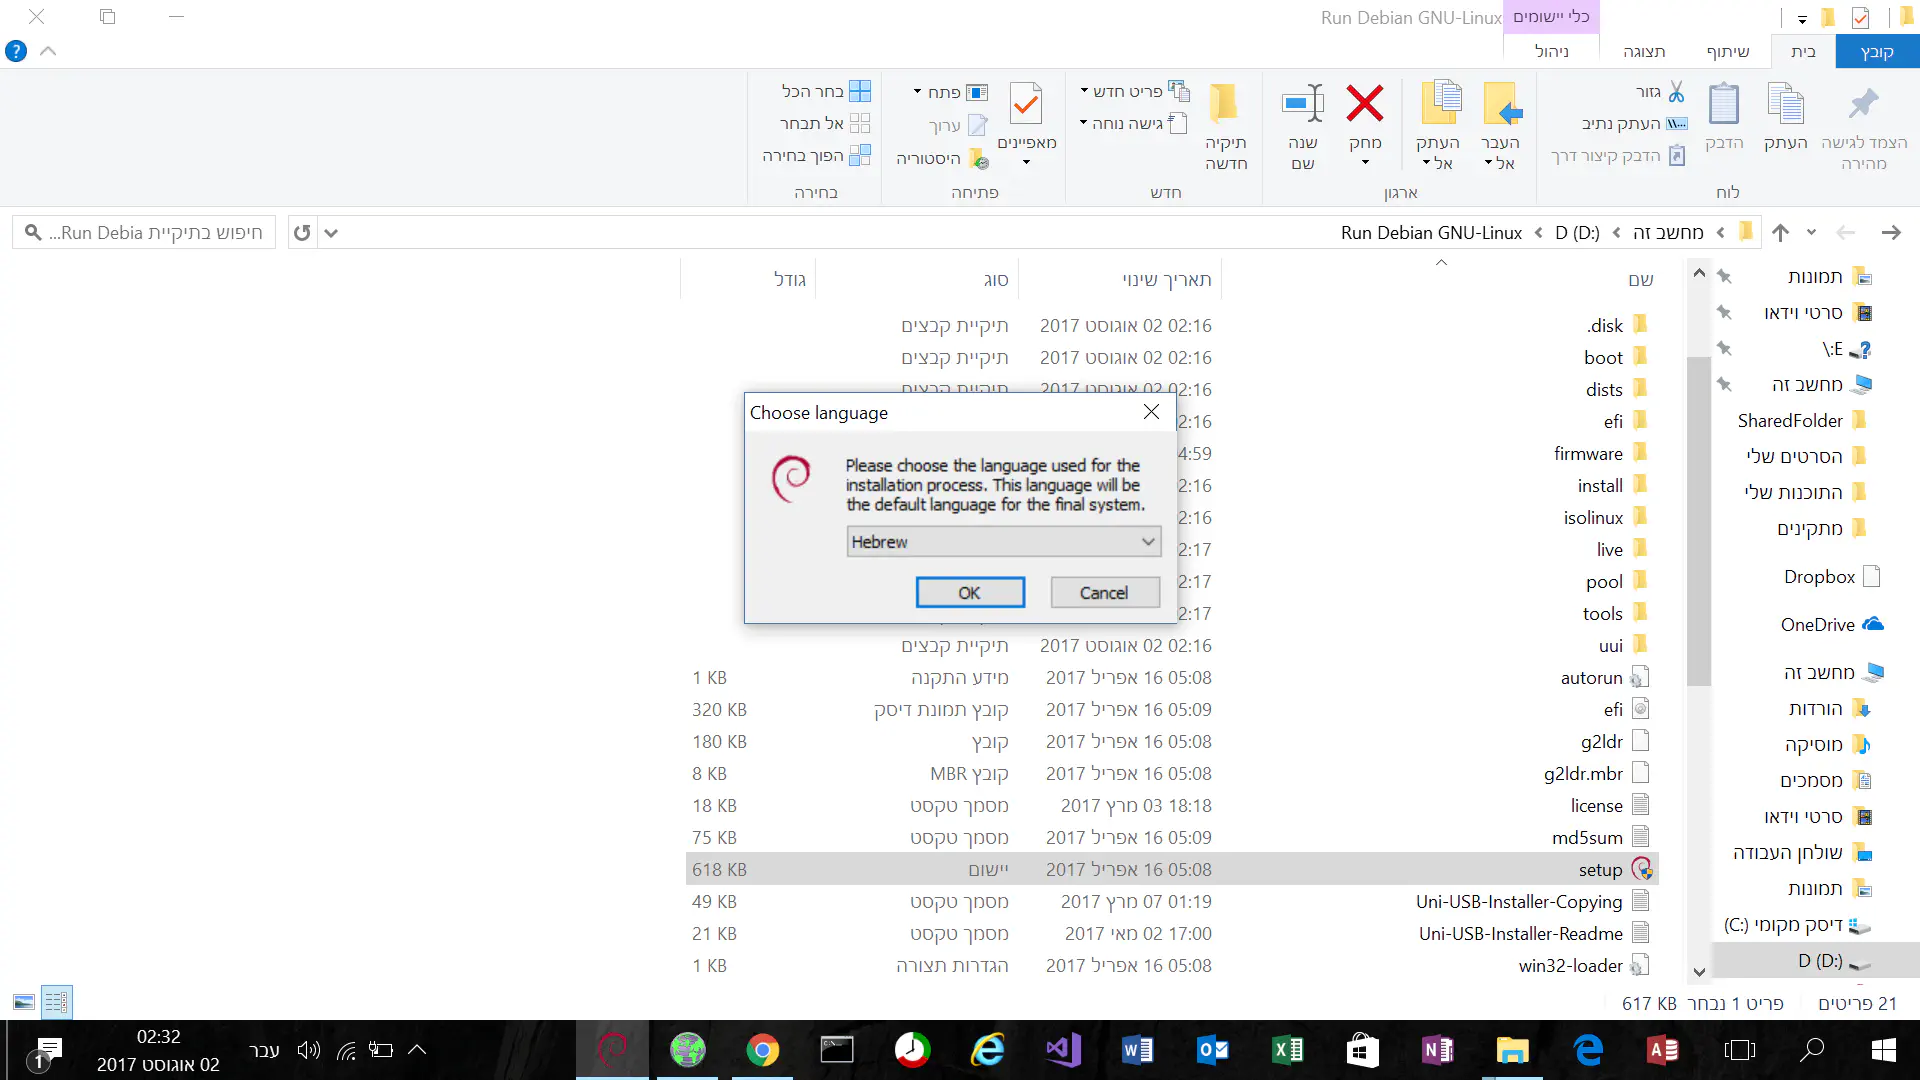Click the search box for Run Debian folder

pos(145,233)
